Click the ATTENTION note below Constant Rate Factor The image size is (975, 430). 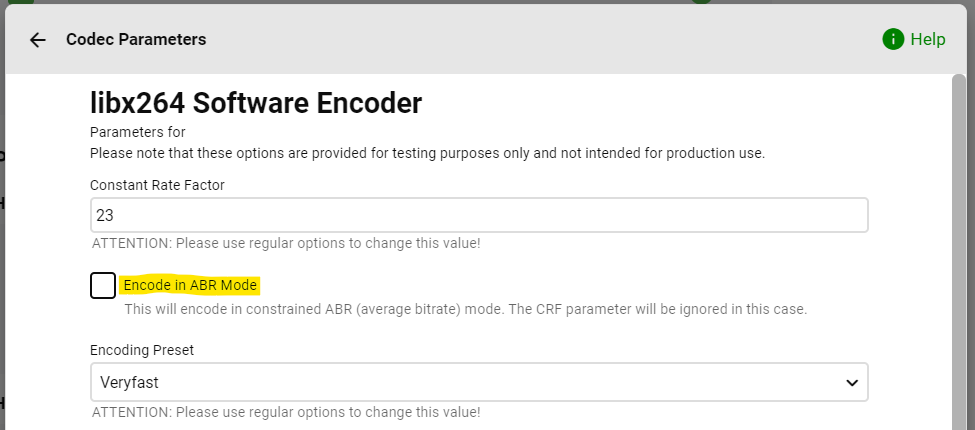286,243
